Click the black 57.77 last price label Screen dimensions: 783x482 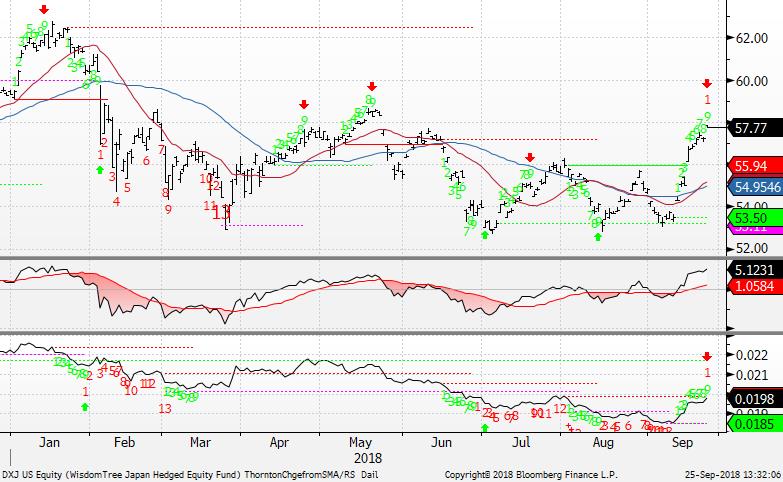750,128
